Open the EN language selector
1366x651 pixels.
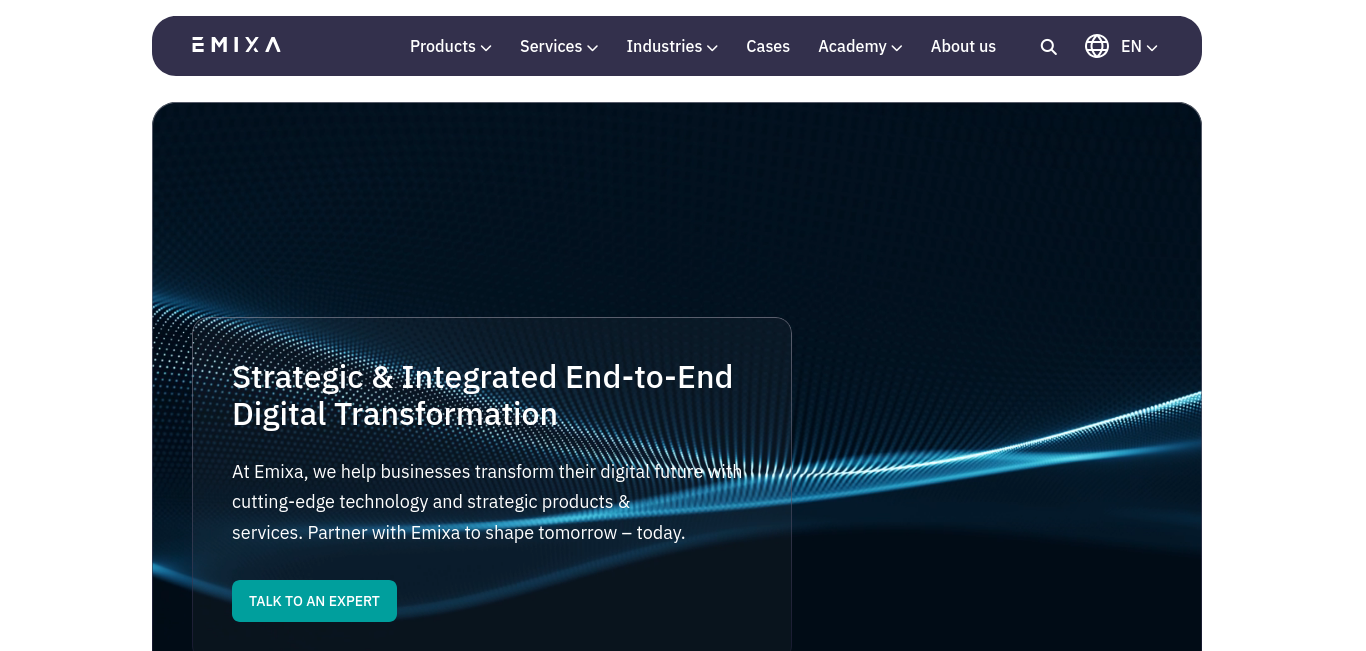1139,47
